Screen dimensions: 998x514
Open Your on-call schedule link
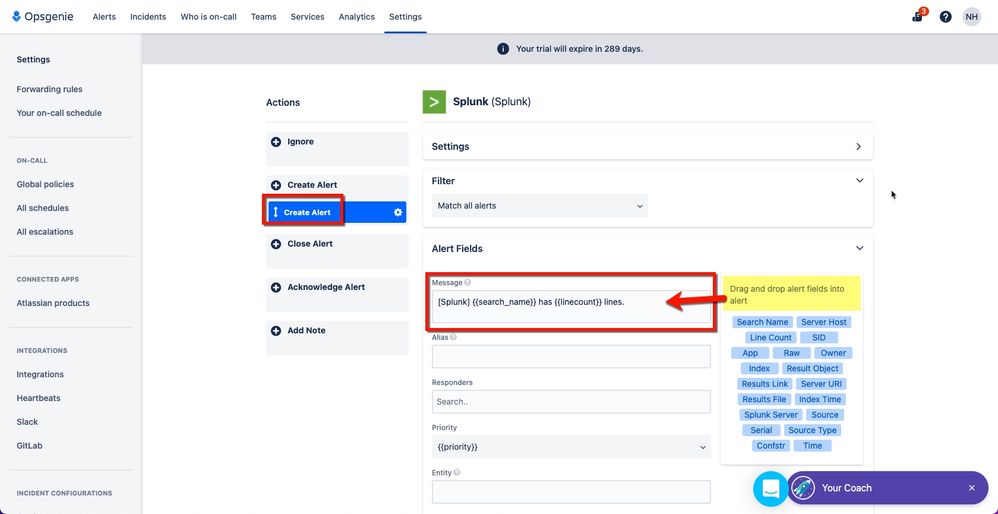click(59, 113)
